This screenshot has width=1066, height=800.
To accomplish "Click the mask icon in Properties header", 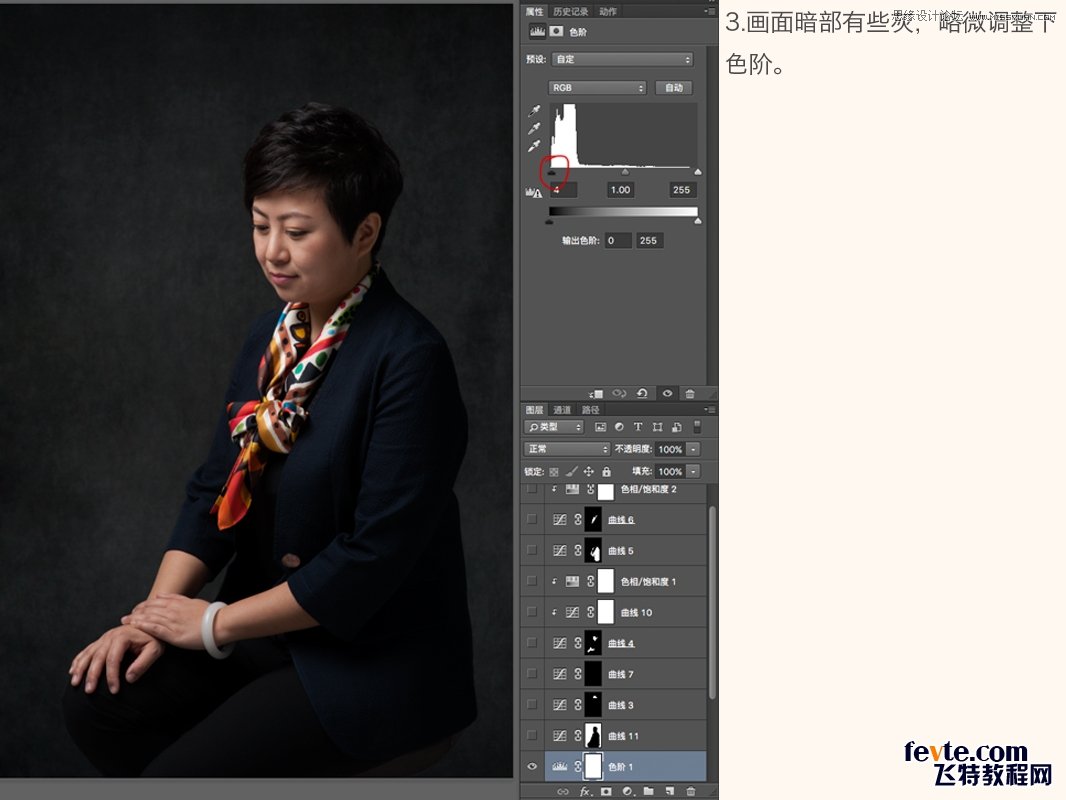I will [556, 31].
